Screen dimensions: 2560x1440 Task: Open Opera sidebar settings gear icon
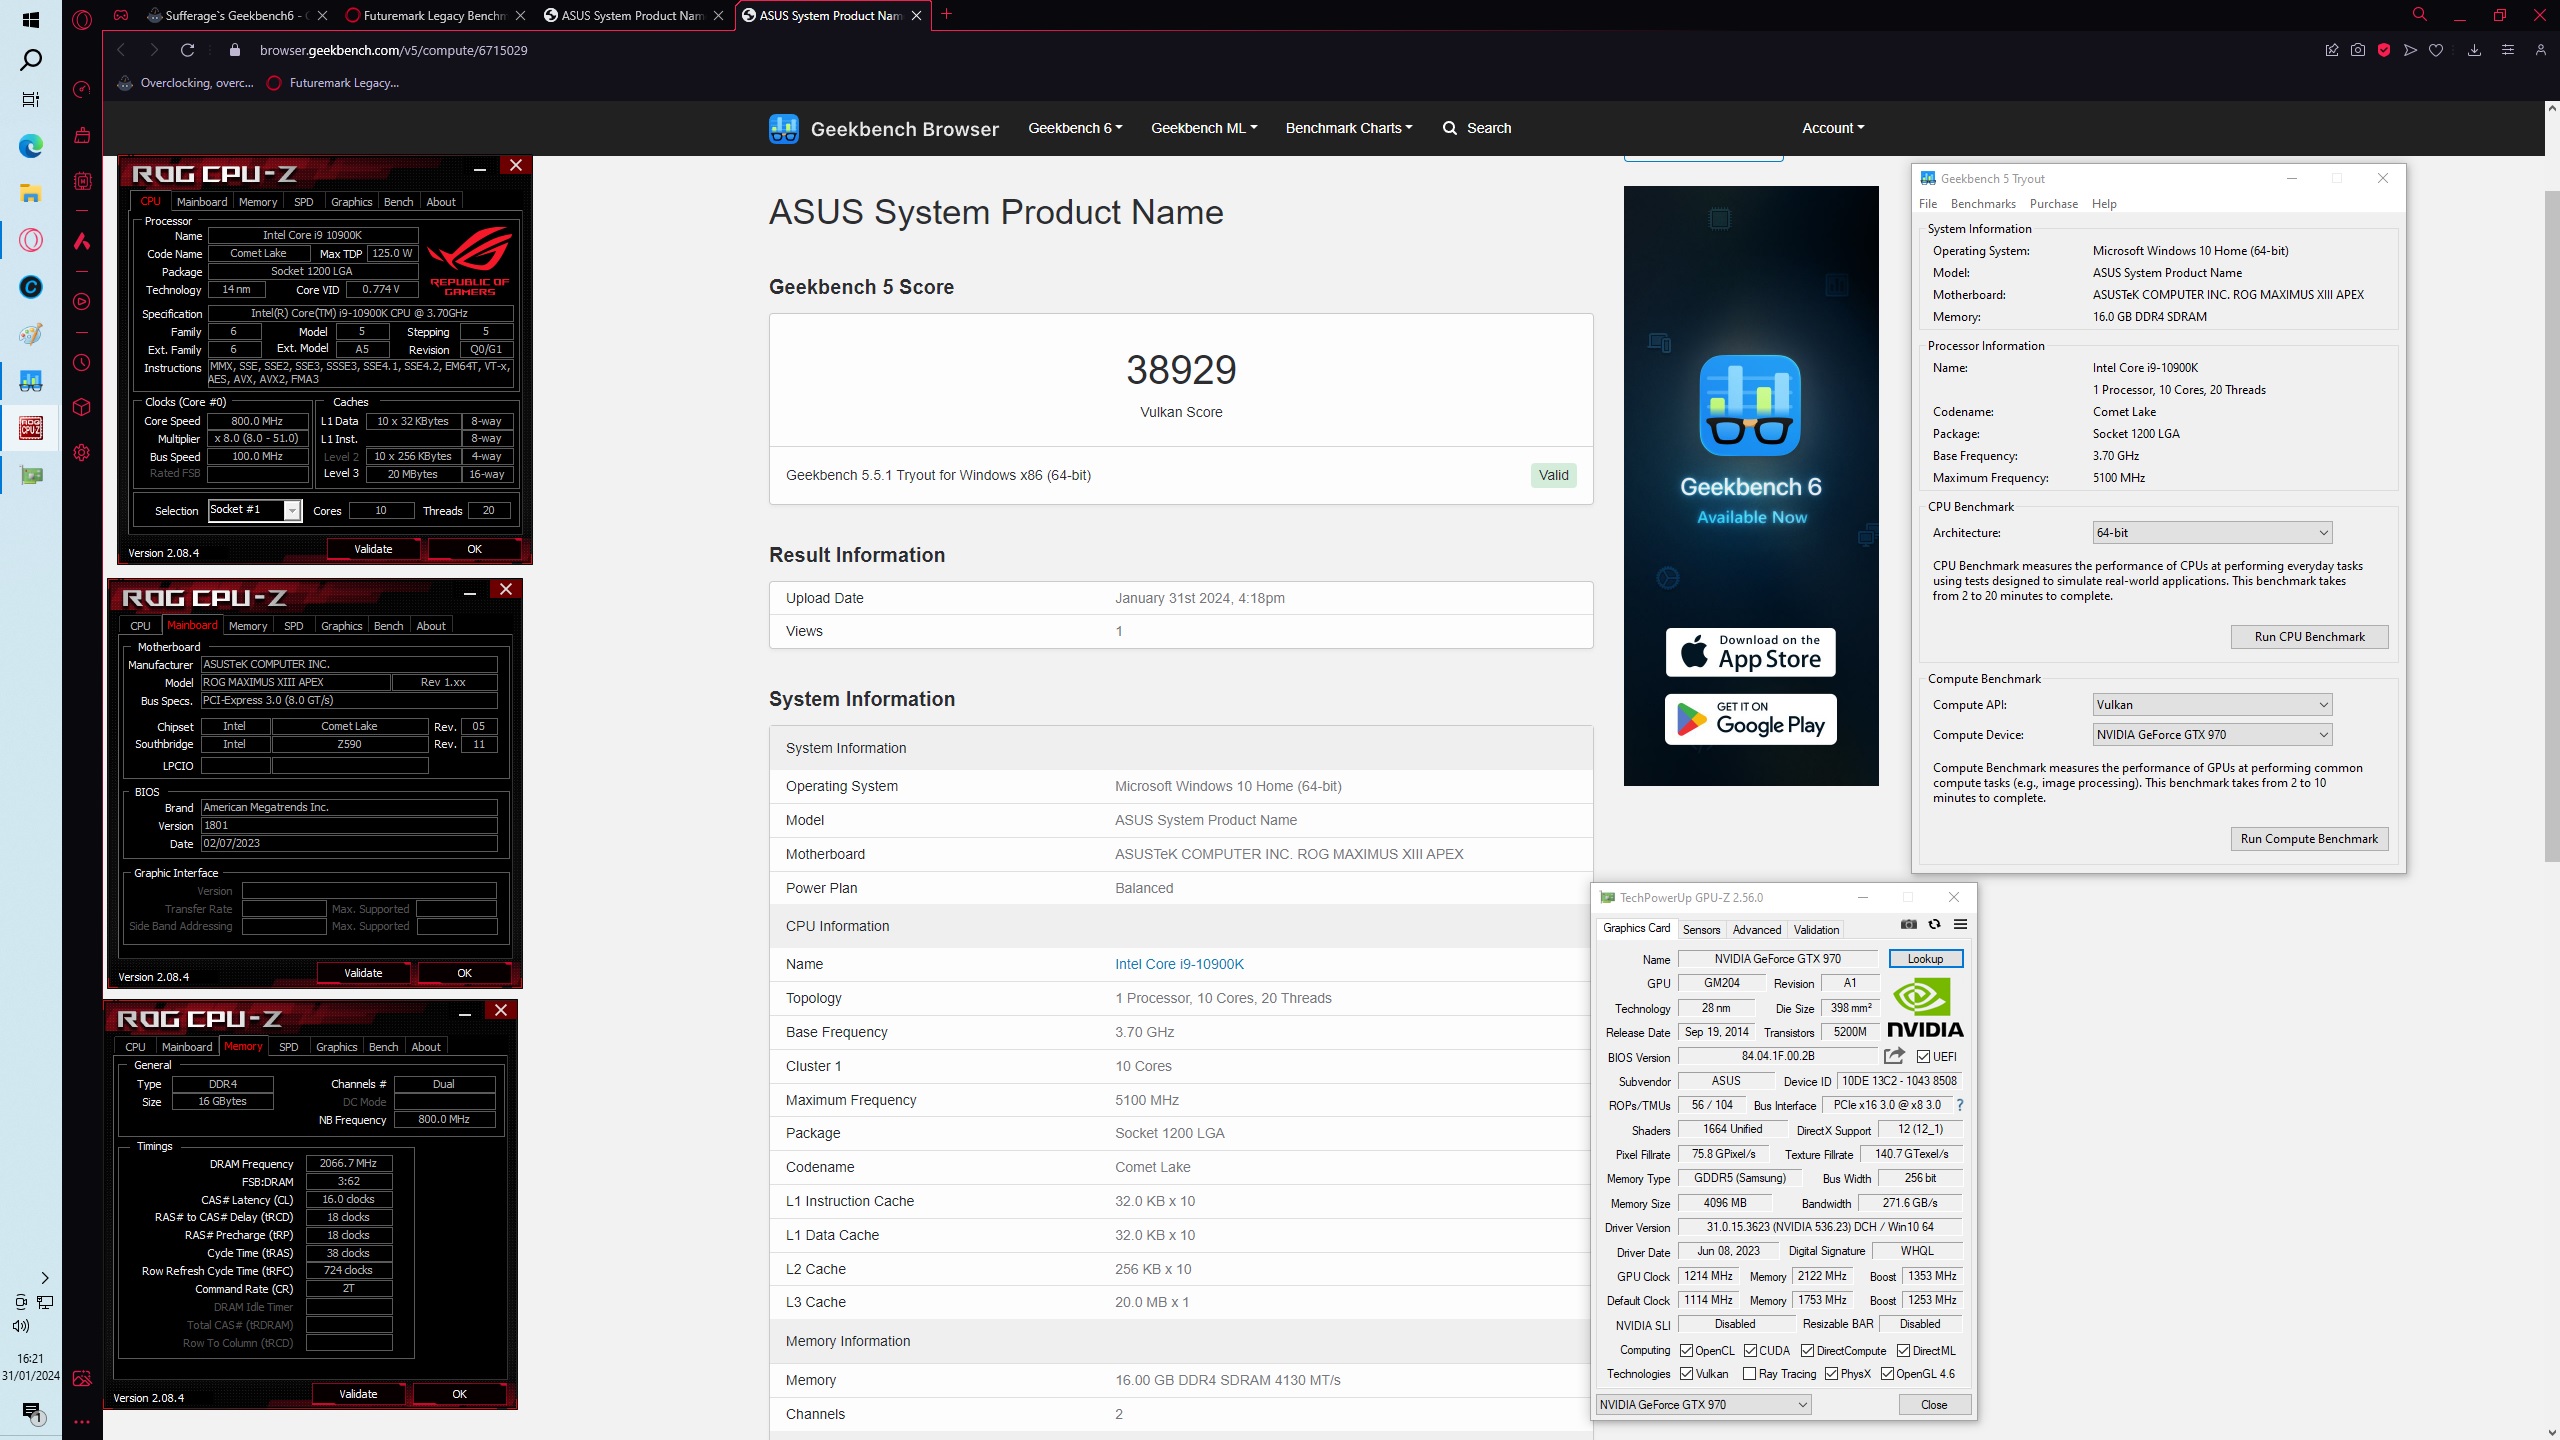[x=82, y=453]
